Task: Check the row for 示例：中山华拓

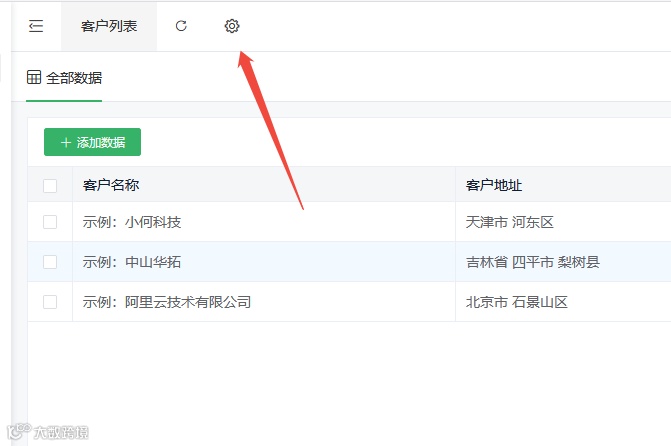Action: click(x=50, y=262)
